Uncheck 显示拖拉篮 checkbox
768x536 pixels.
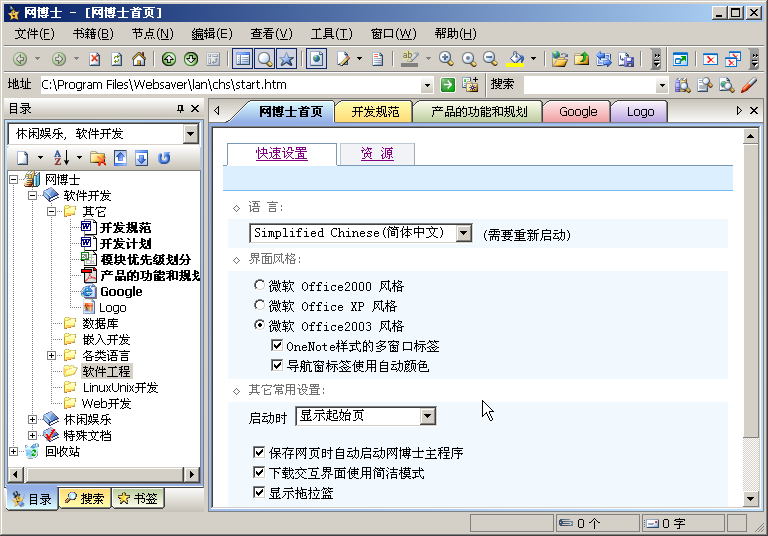pos(260,493)
